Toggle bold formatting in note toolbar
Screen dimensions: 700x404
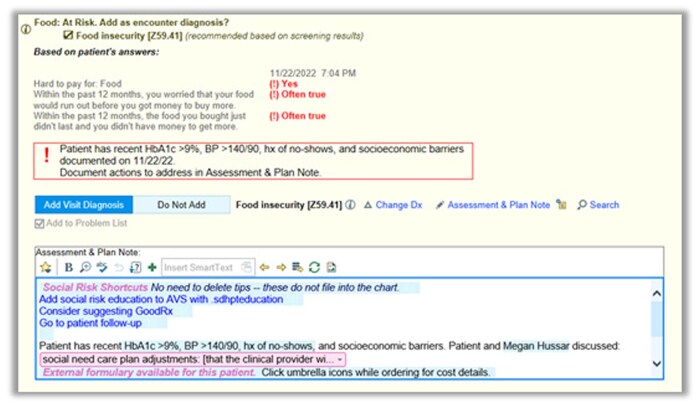pos(68,267)
